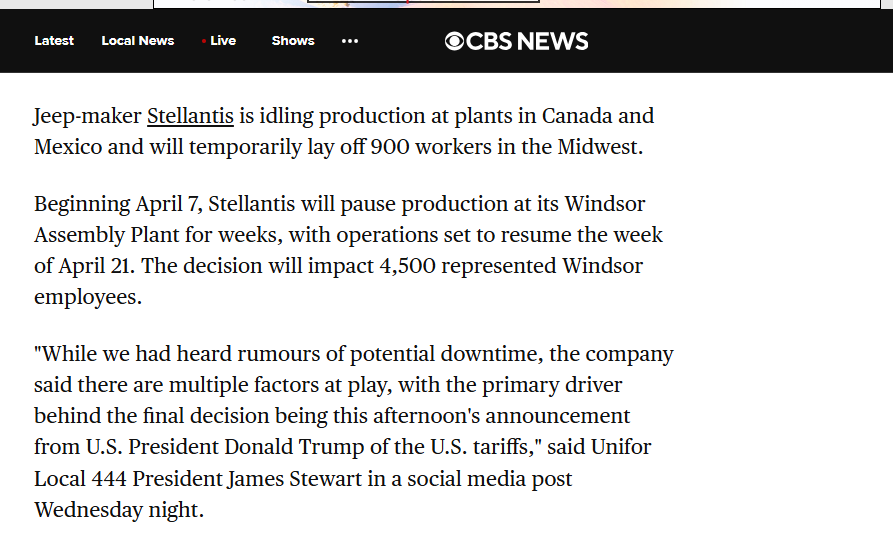Screen dimensions: 893x537
Task: Click the CBS eye logo icon
Action: [455, 41]
